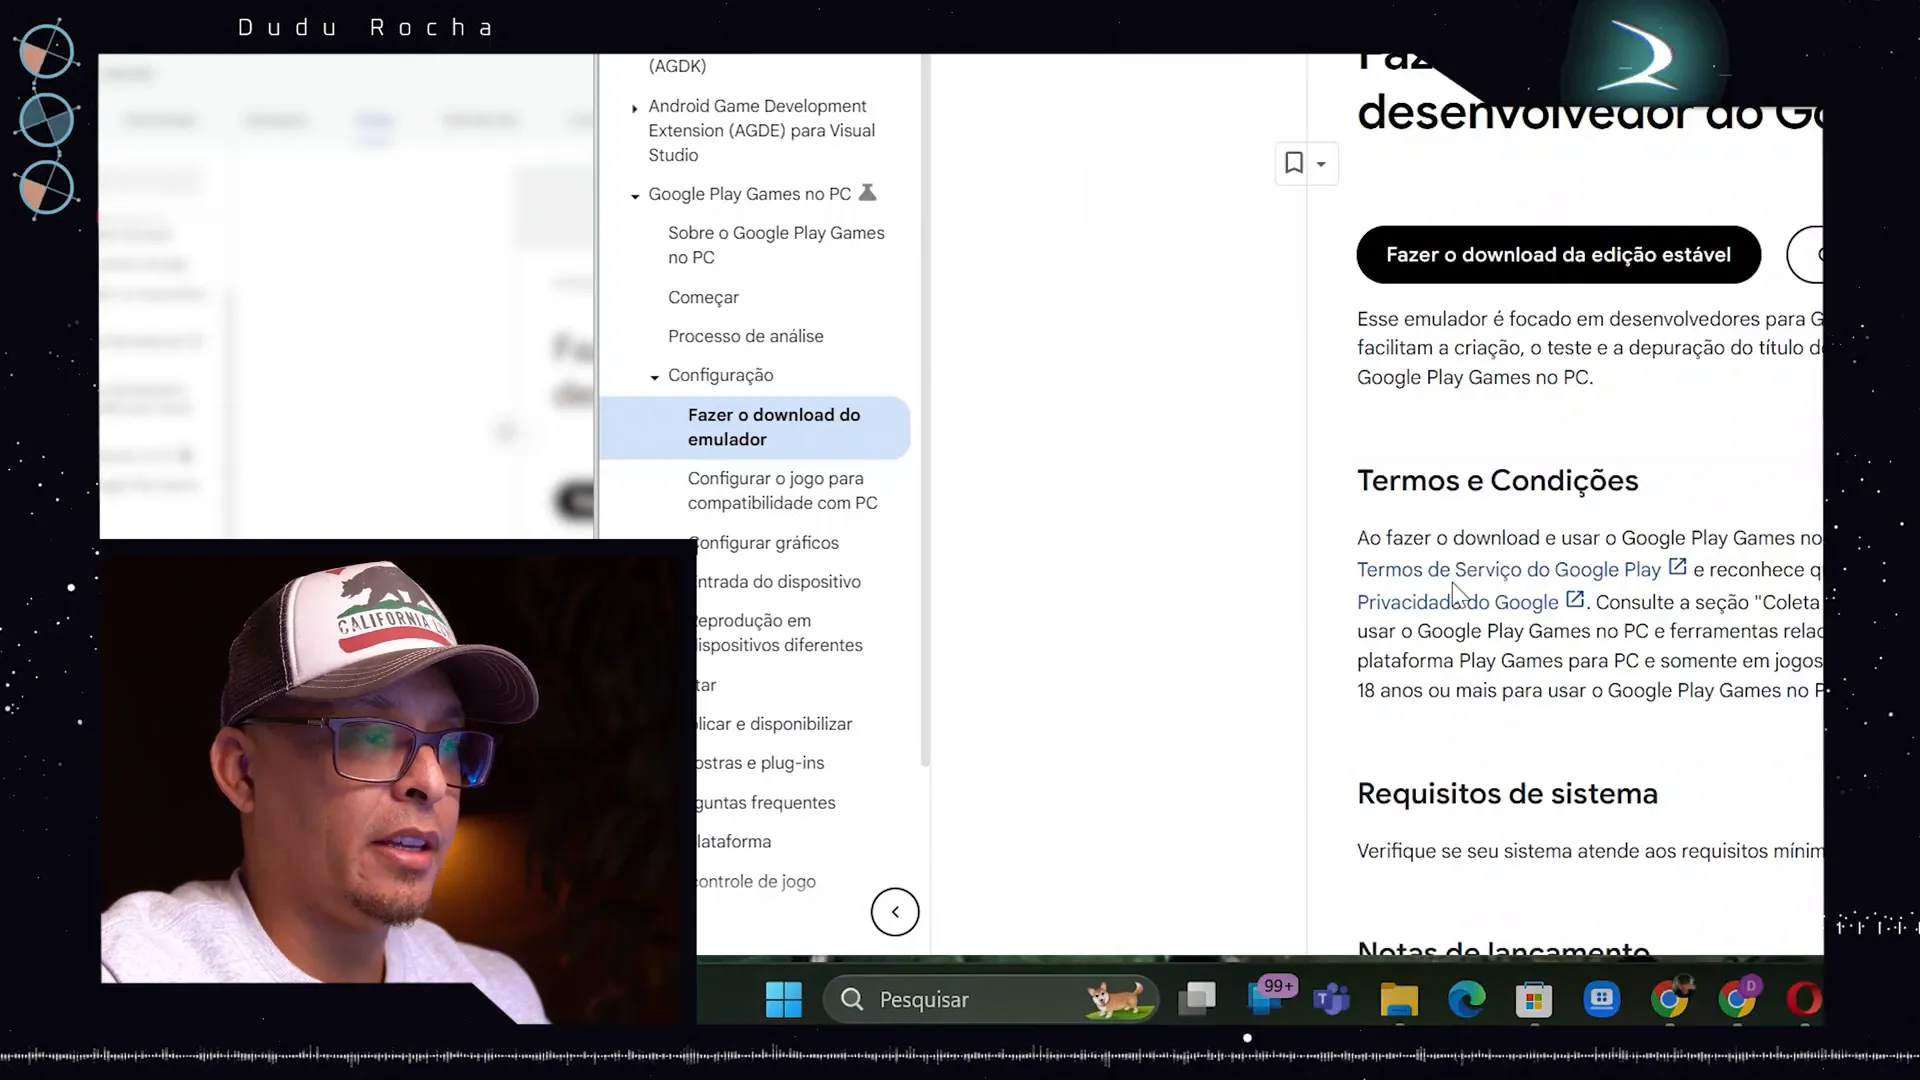The image size is (1920, 1080).
Task: Open Sobre o Google Play Games no PC
Action: (776, 245)
